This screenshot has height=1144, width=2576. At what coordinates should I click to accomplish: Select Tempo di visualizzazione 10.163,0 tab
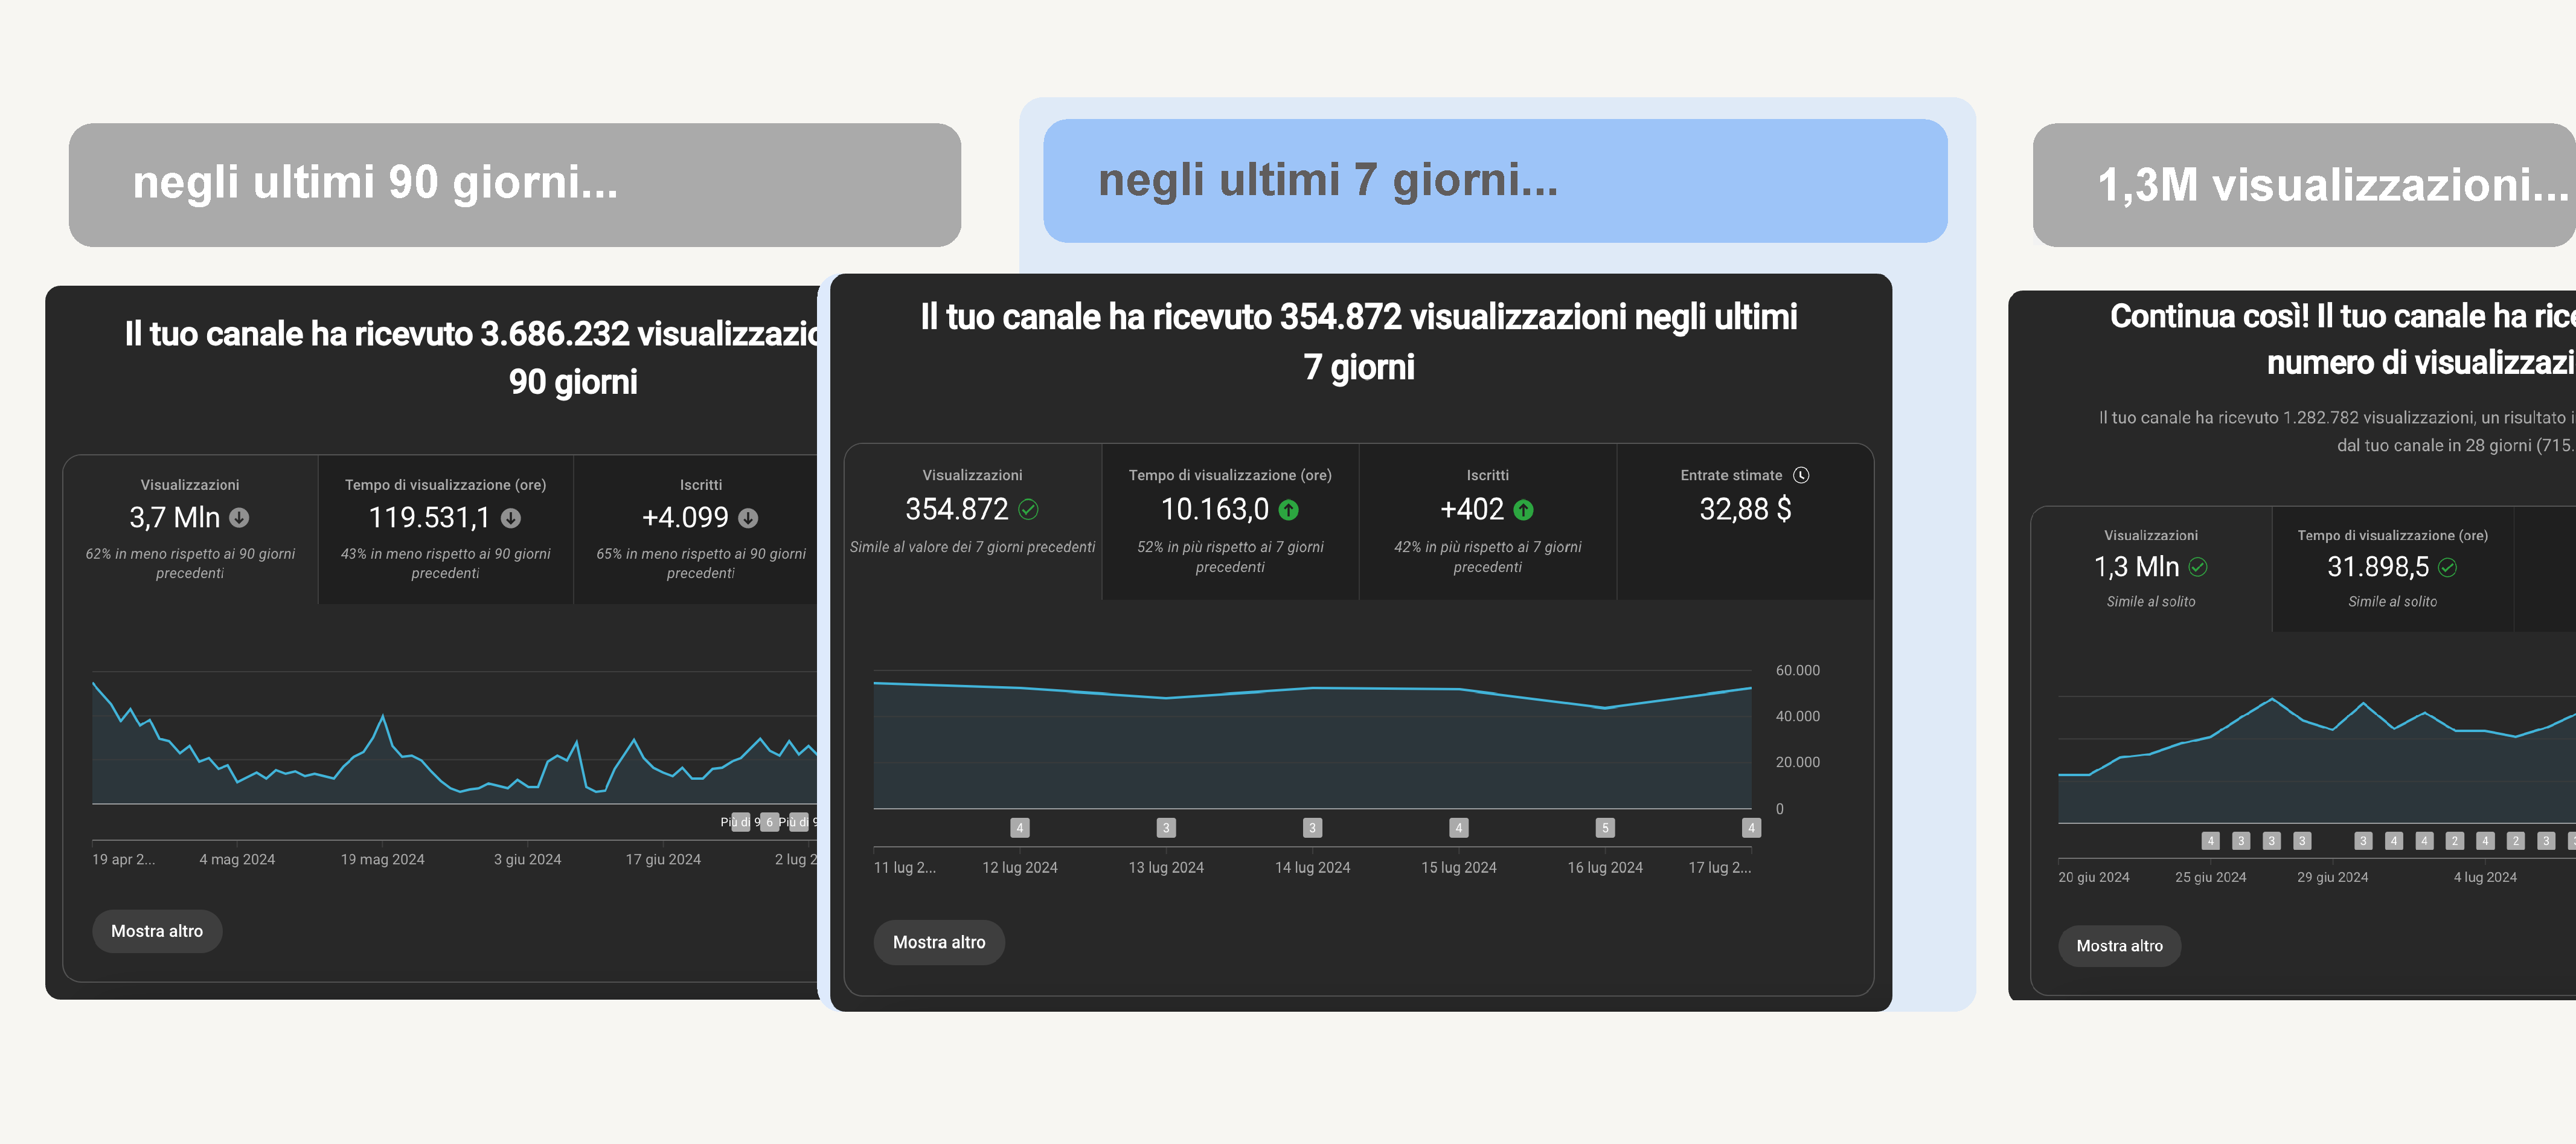(x=1230, y=522)
